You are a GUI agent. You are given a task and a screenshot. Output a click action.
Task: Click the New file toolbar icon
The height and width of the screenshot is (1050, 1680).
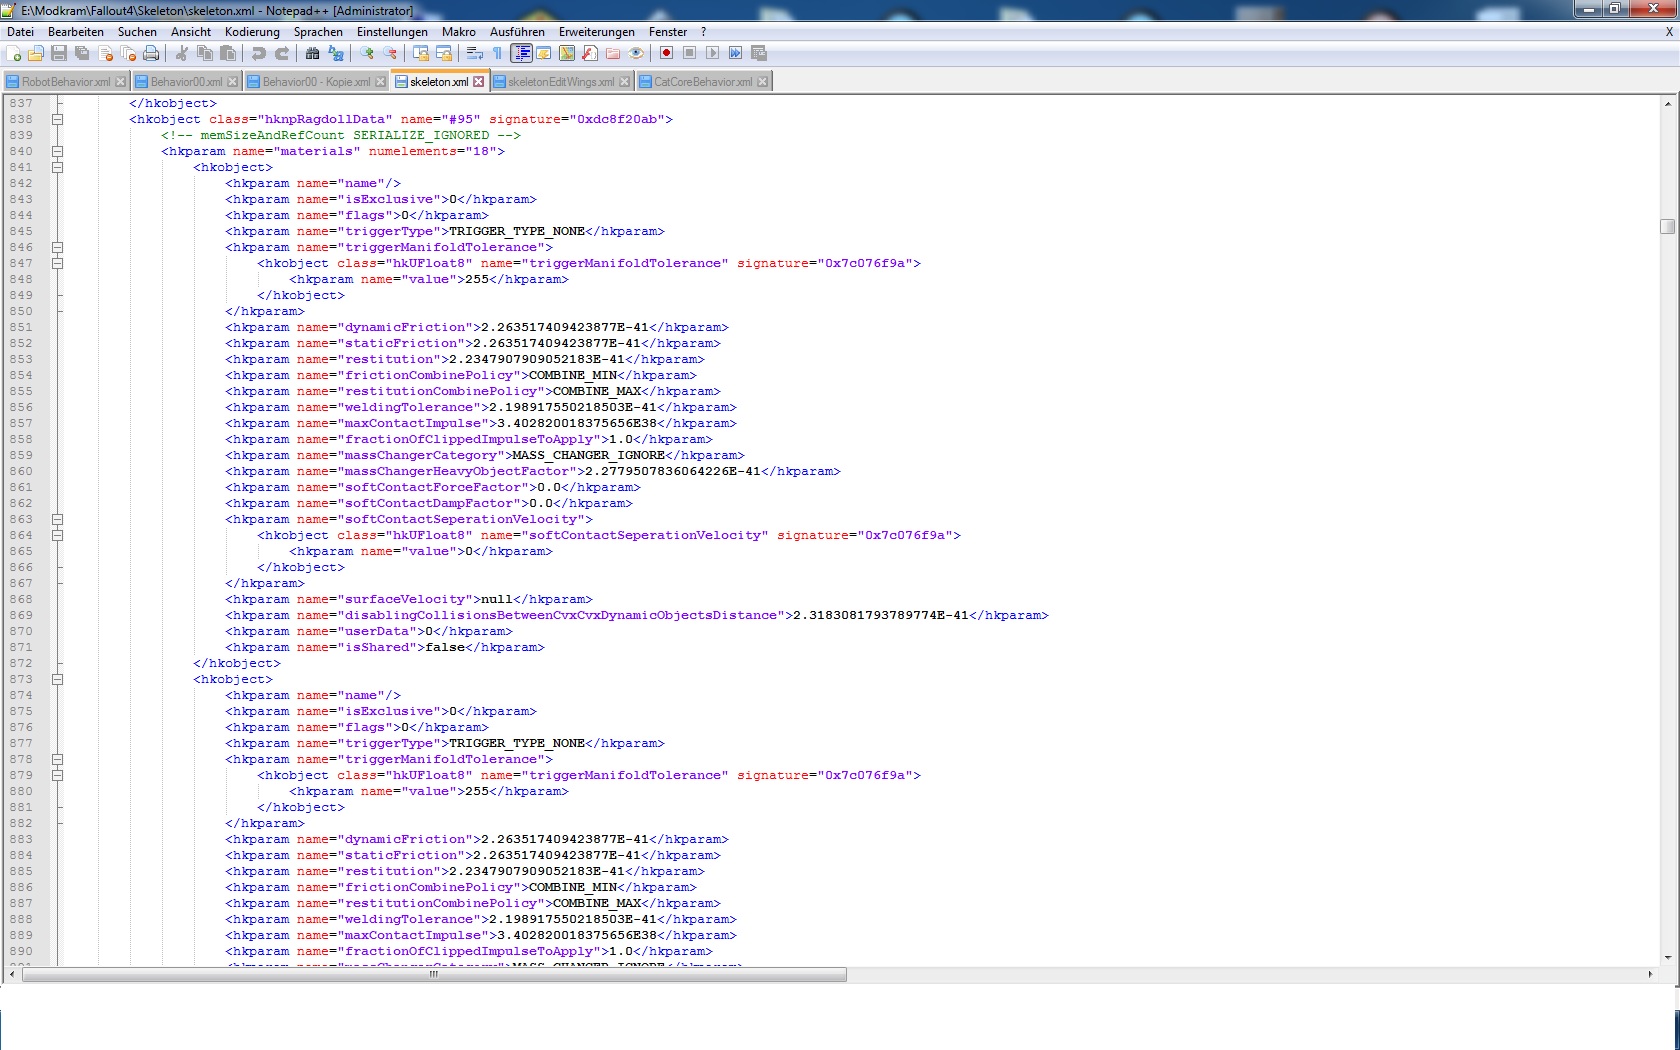[x=14, y=53]
